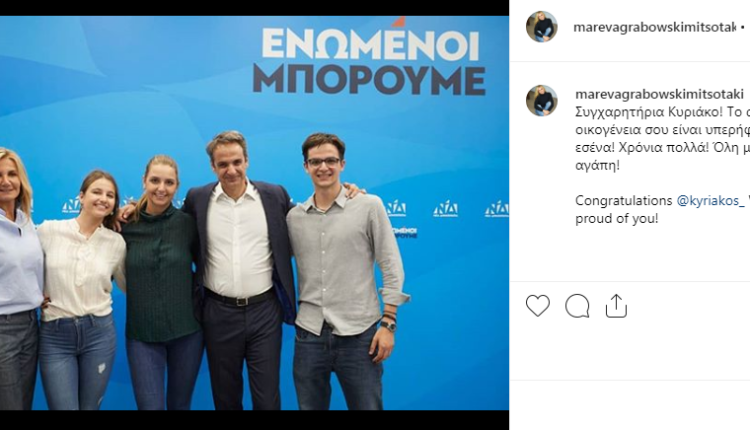The width and height of the screenshot is (750, 430).
Task: Open the truncated username in the post header
Action: coord(655,27)
